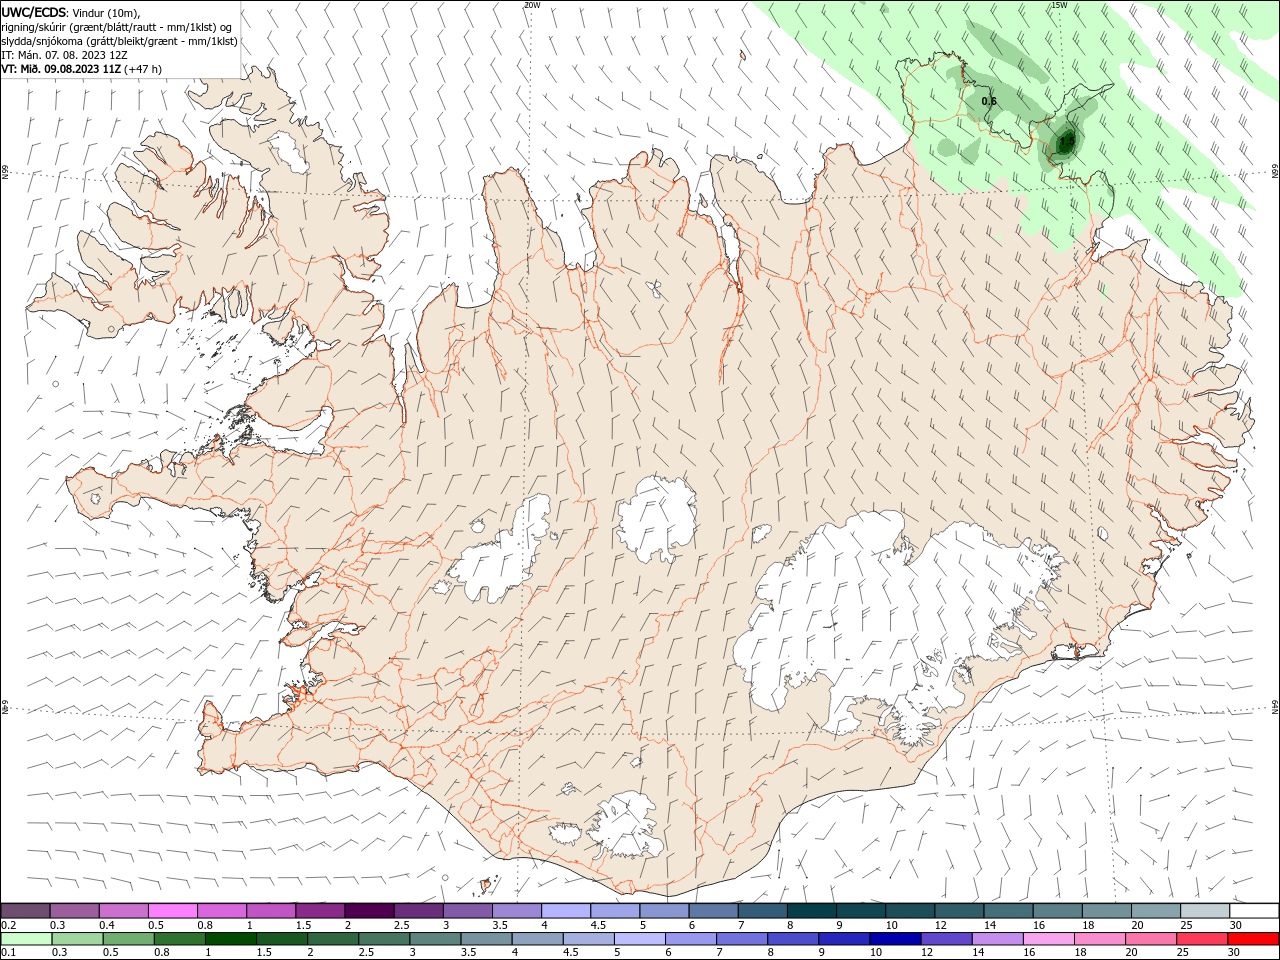Select the dusky purple 0.2 snow legend swatch
Screen dimensions: 1280x960
[x=26, y=910]
